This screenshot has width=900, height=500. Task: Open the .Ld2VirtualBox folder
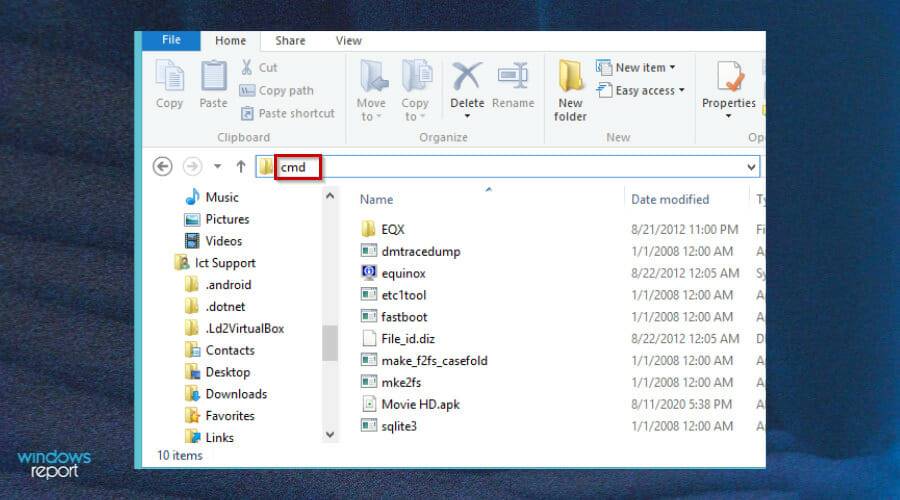pyautogui.click(x=235, y=328)
